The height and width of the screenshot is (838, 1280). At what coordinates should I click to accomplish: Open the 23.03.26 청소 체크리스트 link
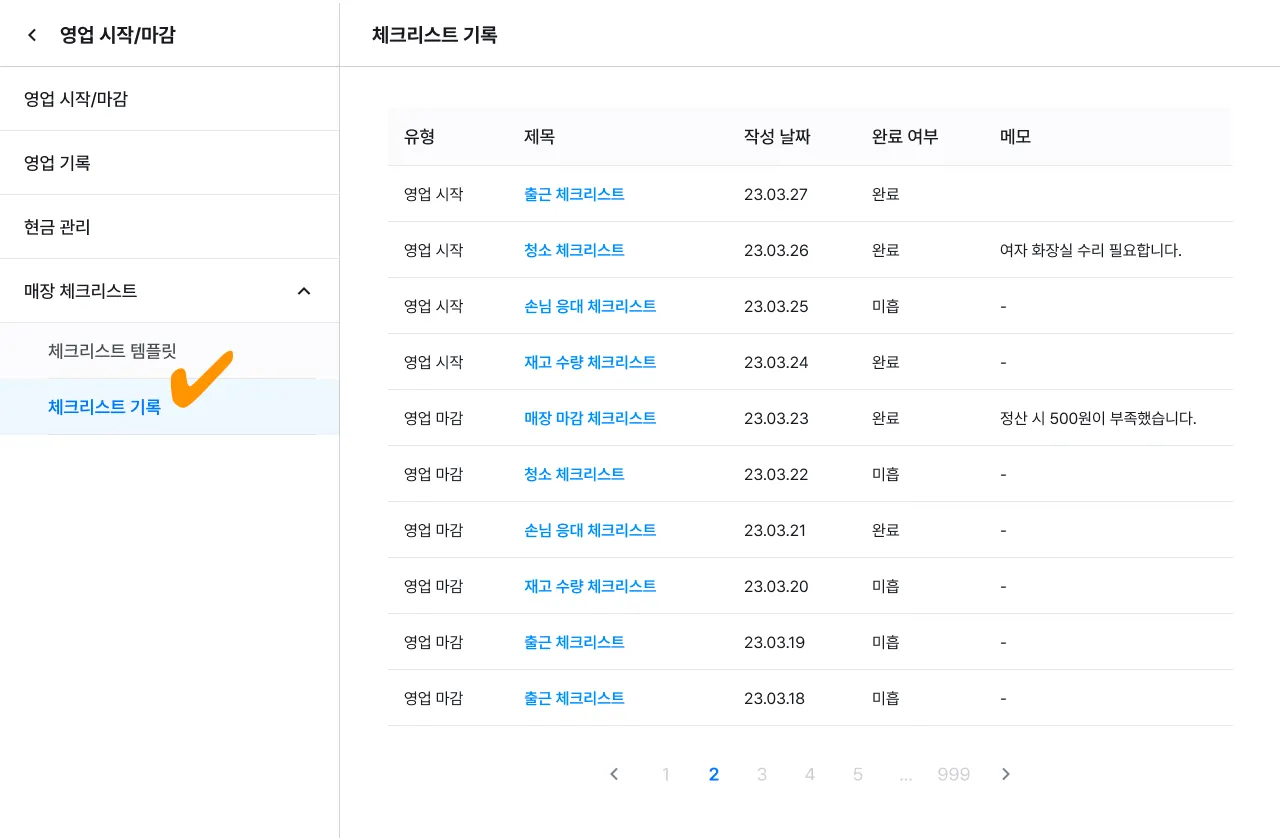tap(574, 250)
